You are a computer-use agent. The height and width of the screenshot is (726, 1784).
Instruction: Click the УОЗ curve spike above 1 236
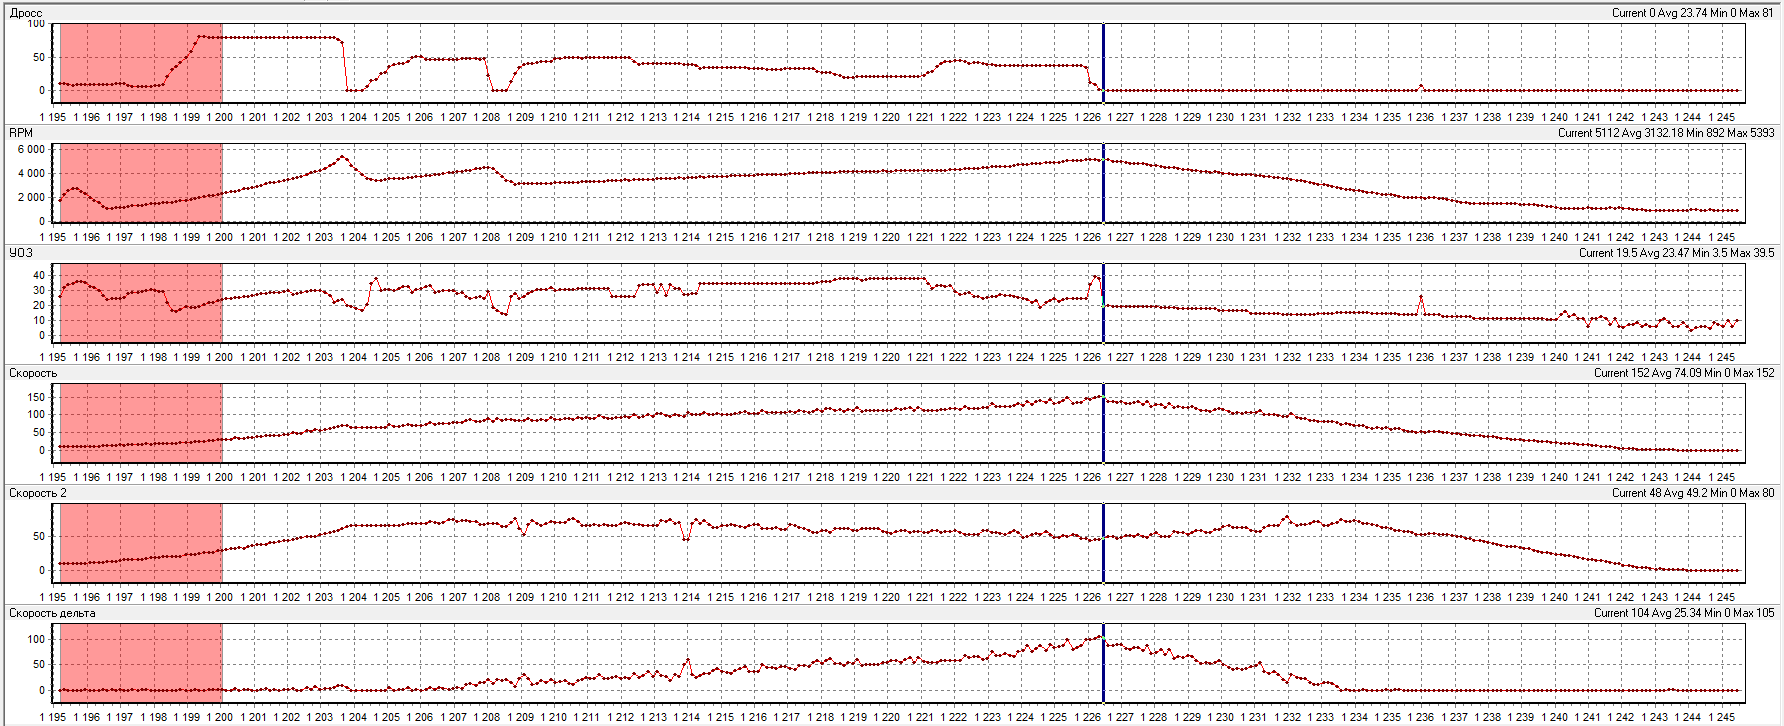tap(1421, 297)
